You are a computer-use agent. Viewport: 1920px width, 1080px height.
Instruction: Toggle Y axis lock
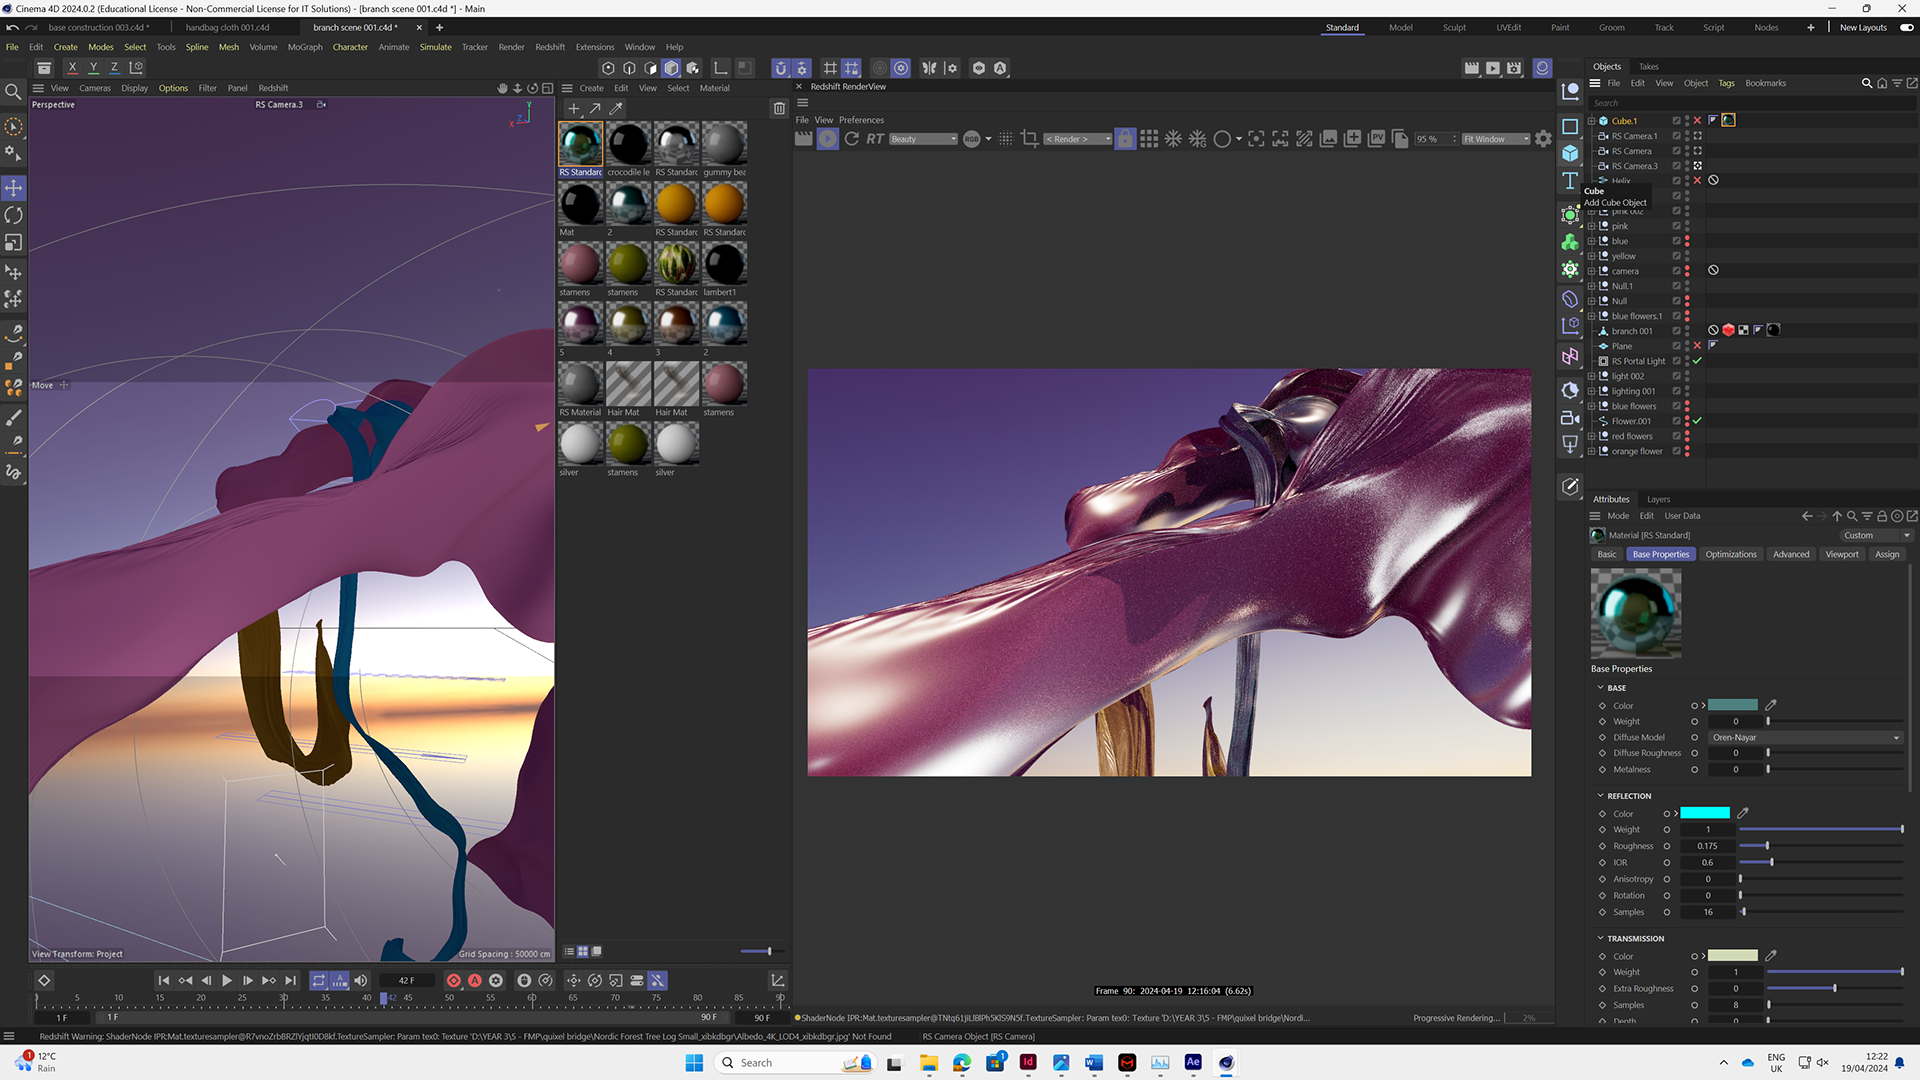93,68
